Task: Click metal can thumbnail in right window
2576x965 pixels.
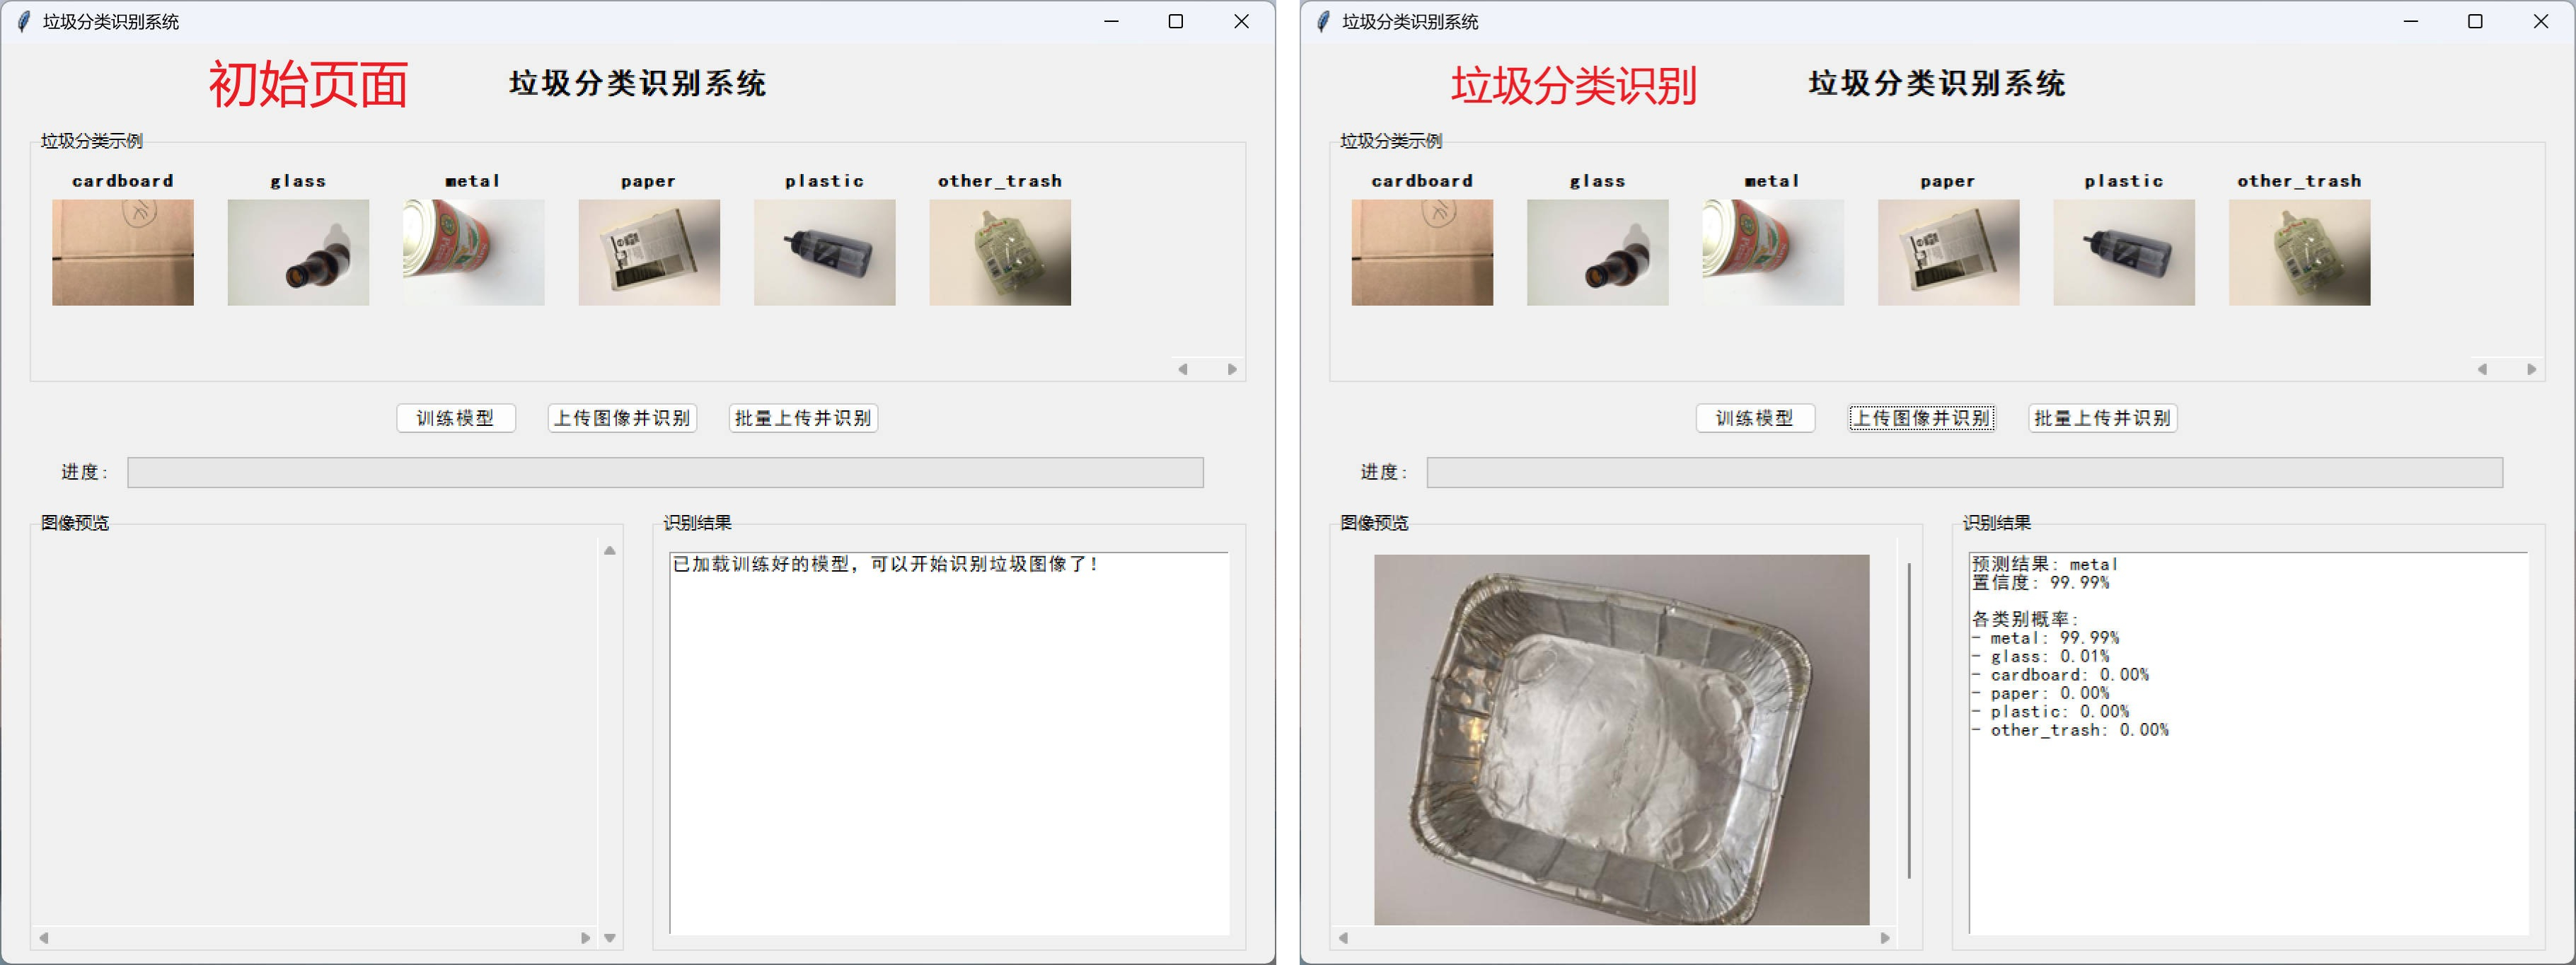Action: point(1773,252)
